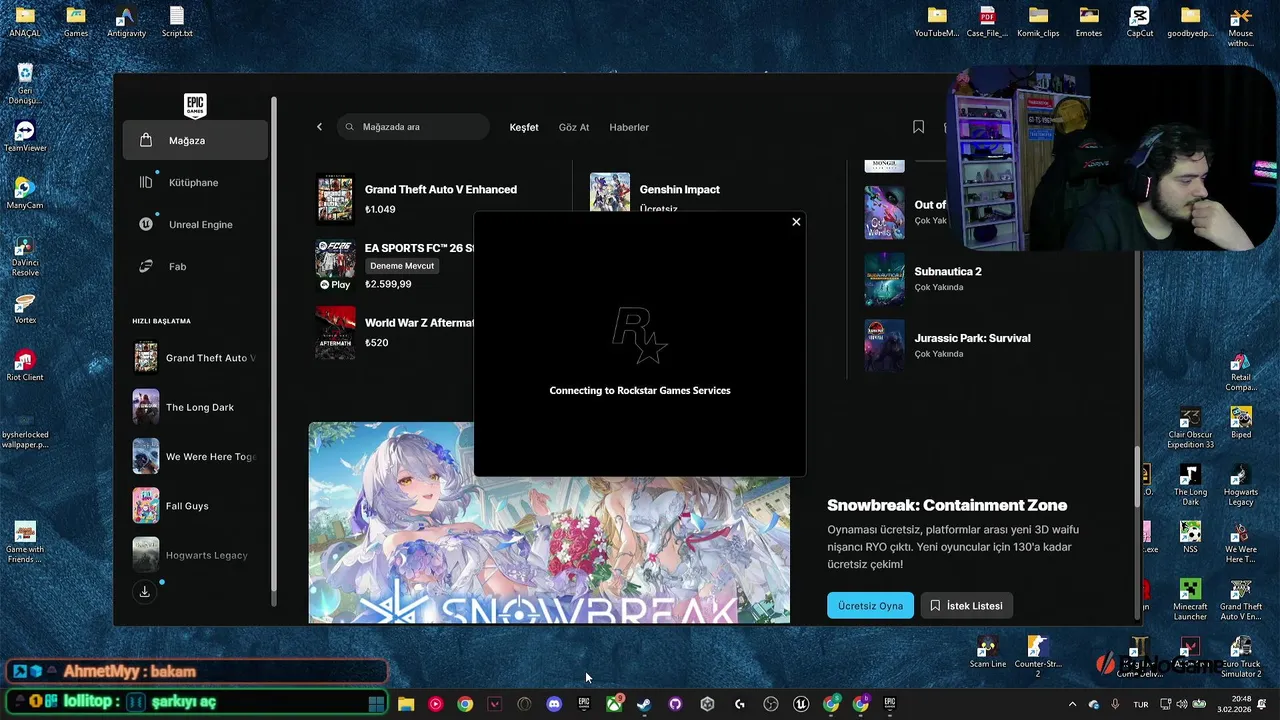The image size is (1280, 720).
Task: Expand the hidden system tray icons
Action: (1072, 705)
